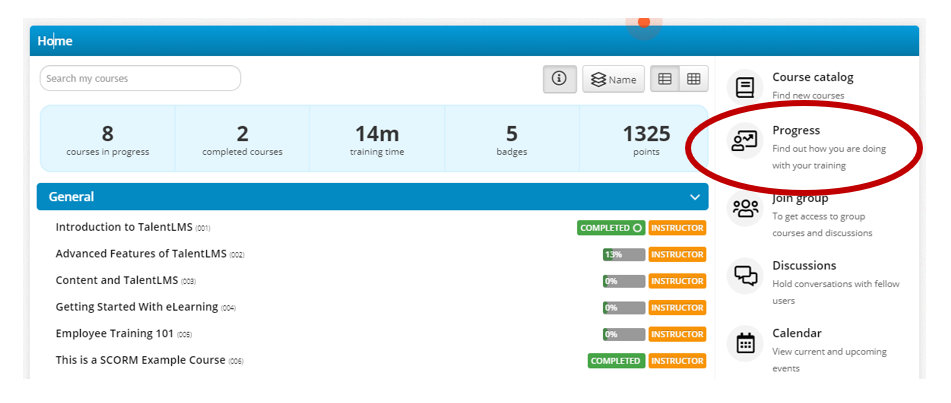
Task: Click Getting Started With eLearning 0% progress bar
Action: click(624, 308)
